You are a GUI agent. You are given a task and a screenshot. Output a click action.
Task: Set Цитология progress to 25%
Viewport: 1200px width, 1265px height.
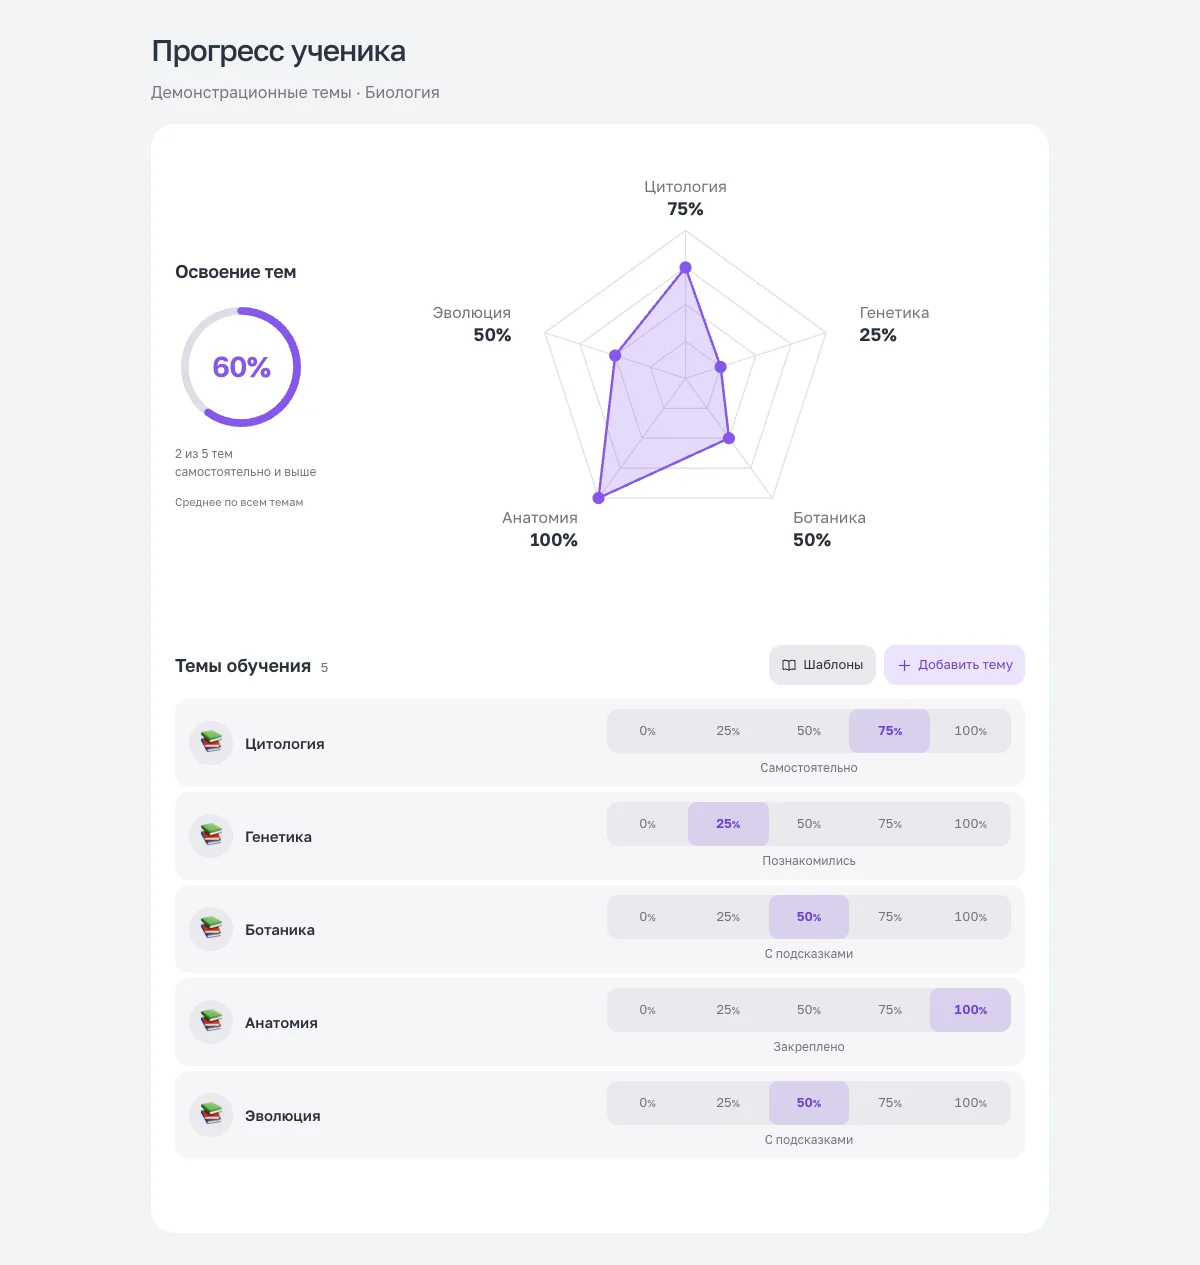point(728,731)
